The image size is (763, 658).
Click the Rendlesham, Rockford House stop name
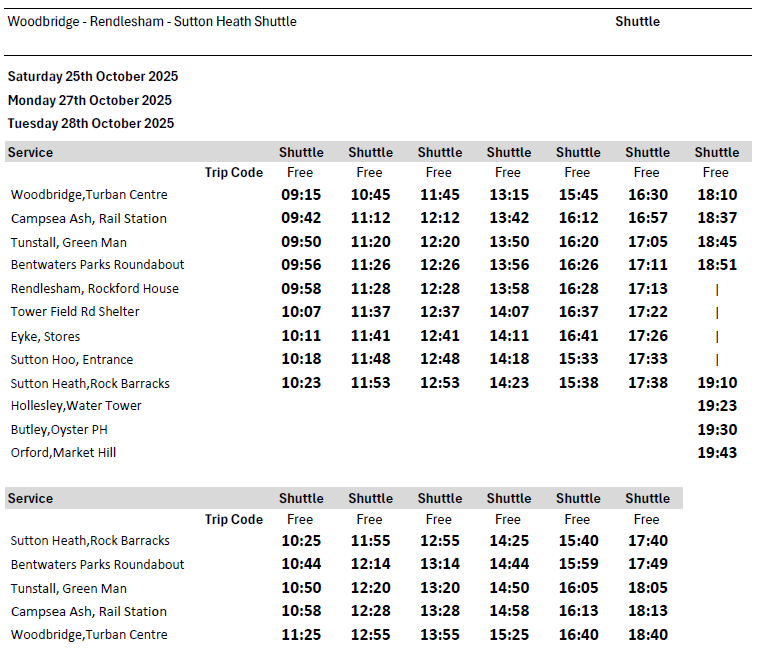click(x=95, y=289)
